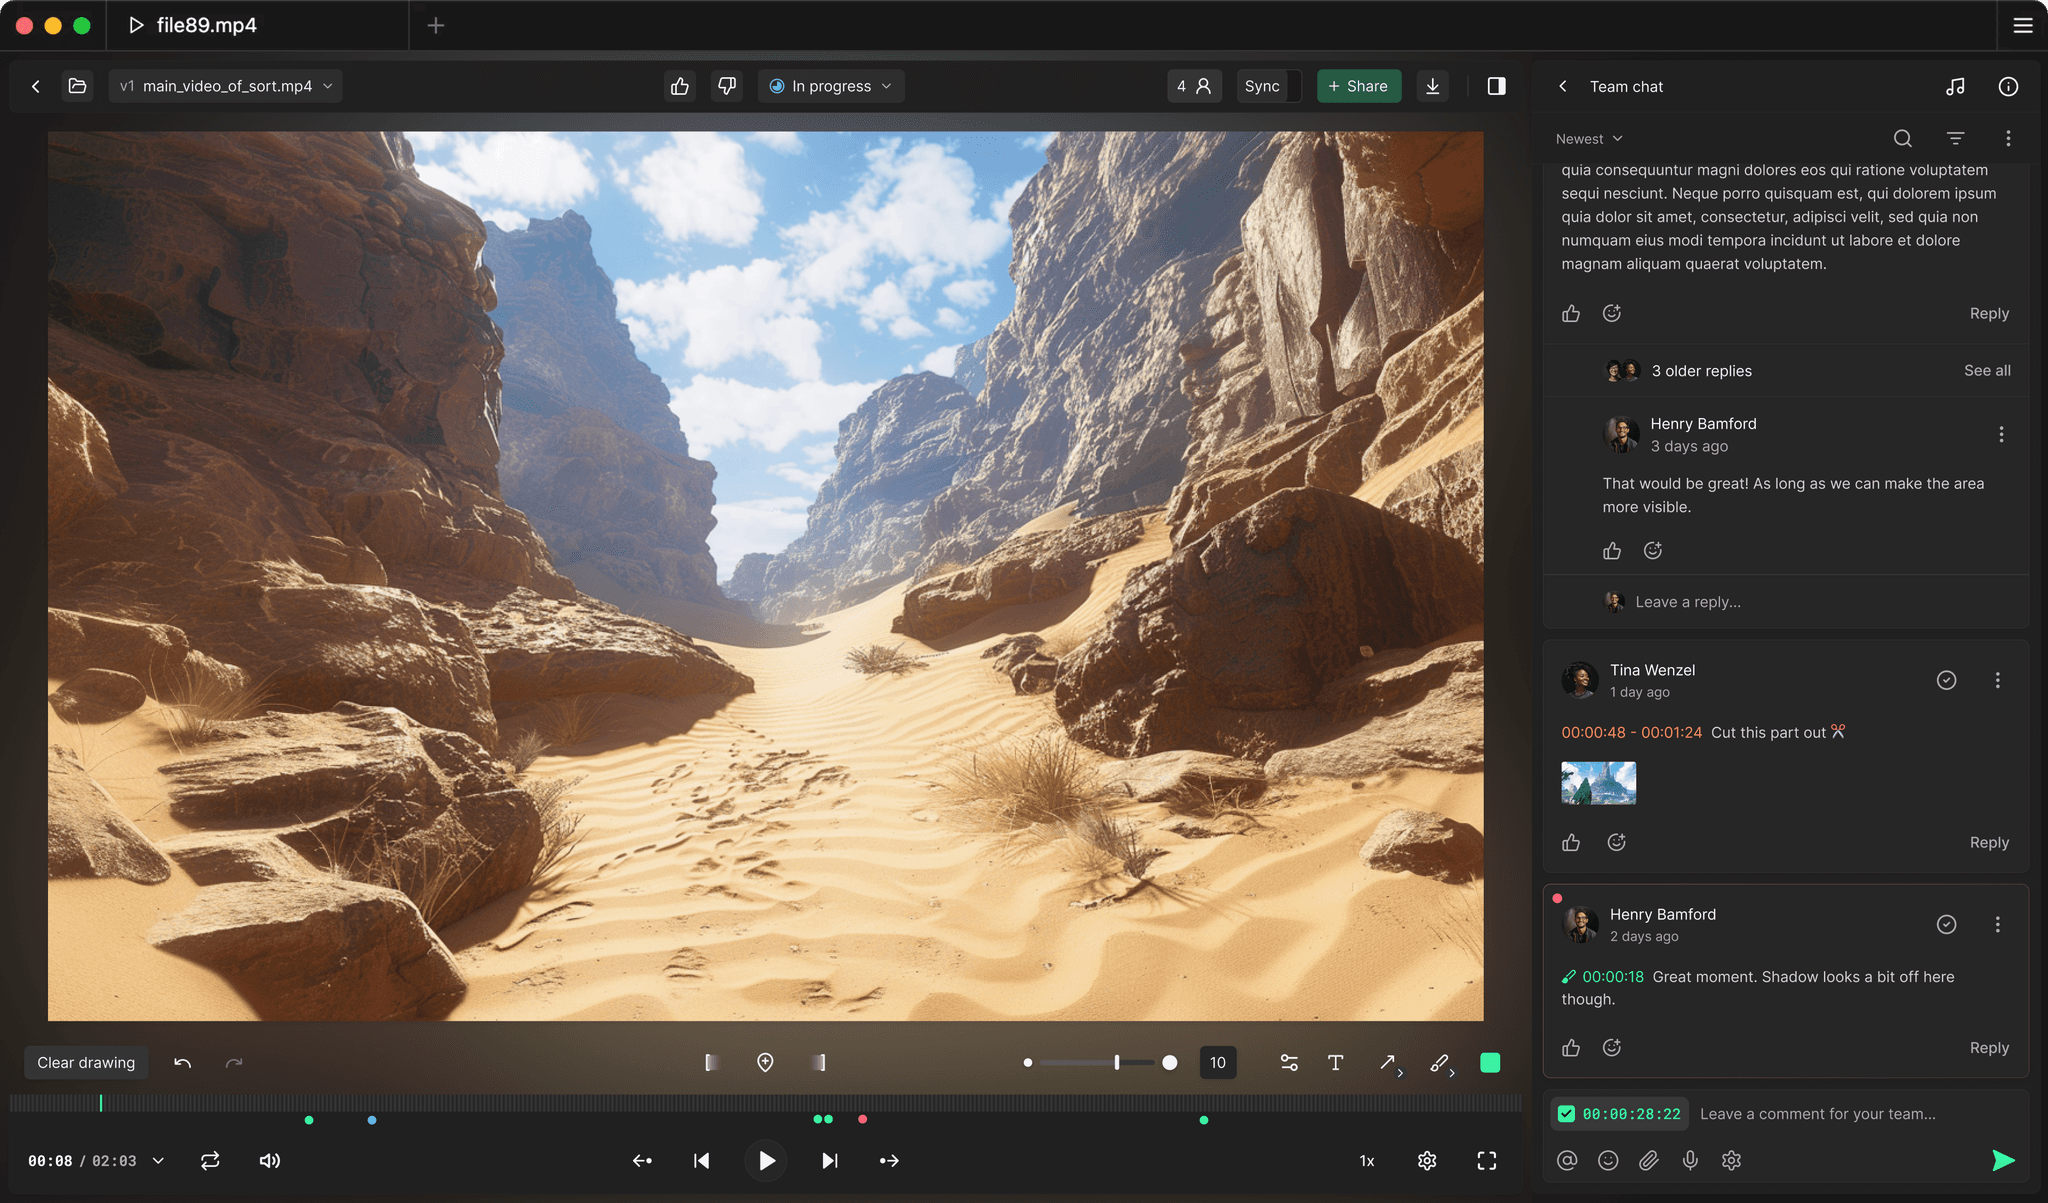Image resolution: width=2048 pixels, height=1203 pixels.
Task: Step back one frame
Action: pyautogui.click(x=702, y=1161)
